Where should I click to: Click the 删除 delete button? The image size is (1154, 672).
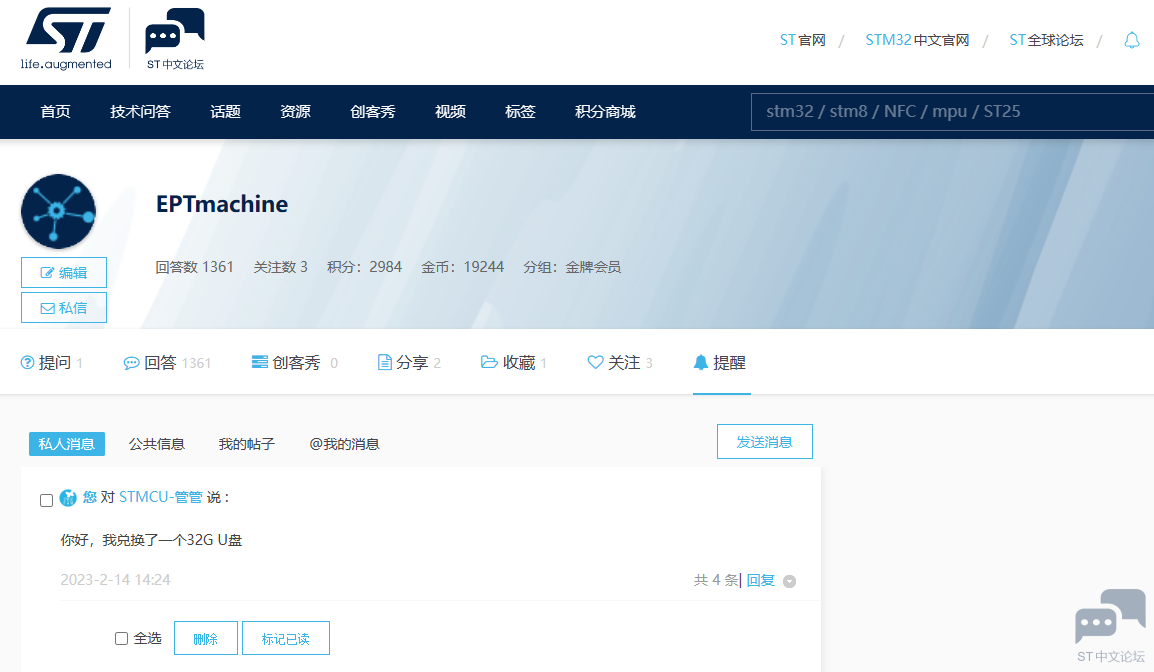(205, 638)
